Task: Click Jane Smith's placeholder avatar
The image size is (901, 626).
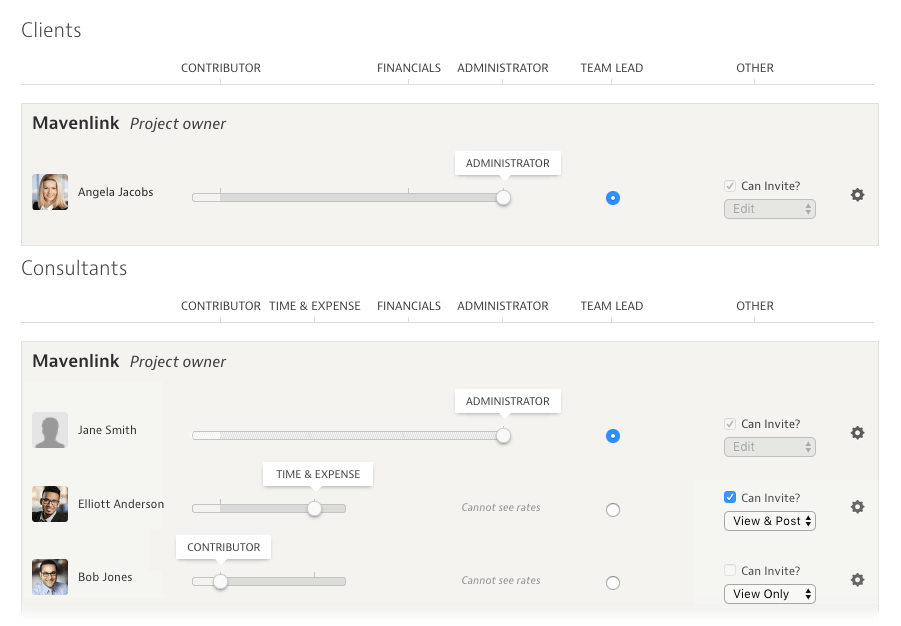Action: (50, 430)
